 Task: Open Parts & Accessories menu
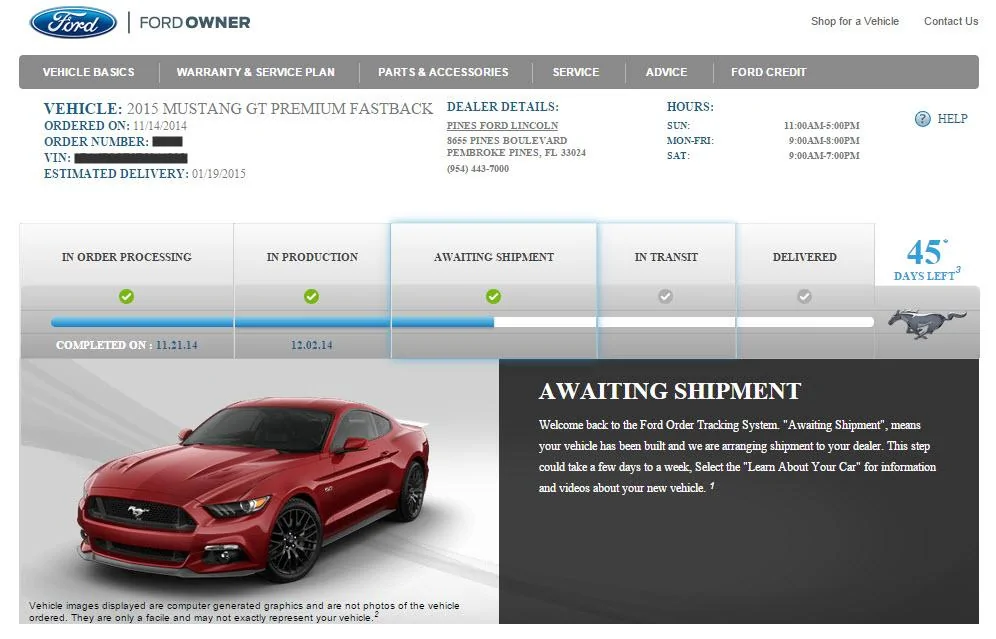(x=443, y=72)
